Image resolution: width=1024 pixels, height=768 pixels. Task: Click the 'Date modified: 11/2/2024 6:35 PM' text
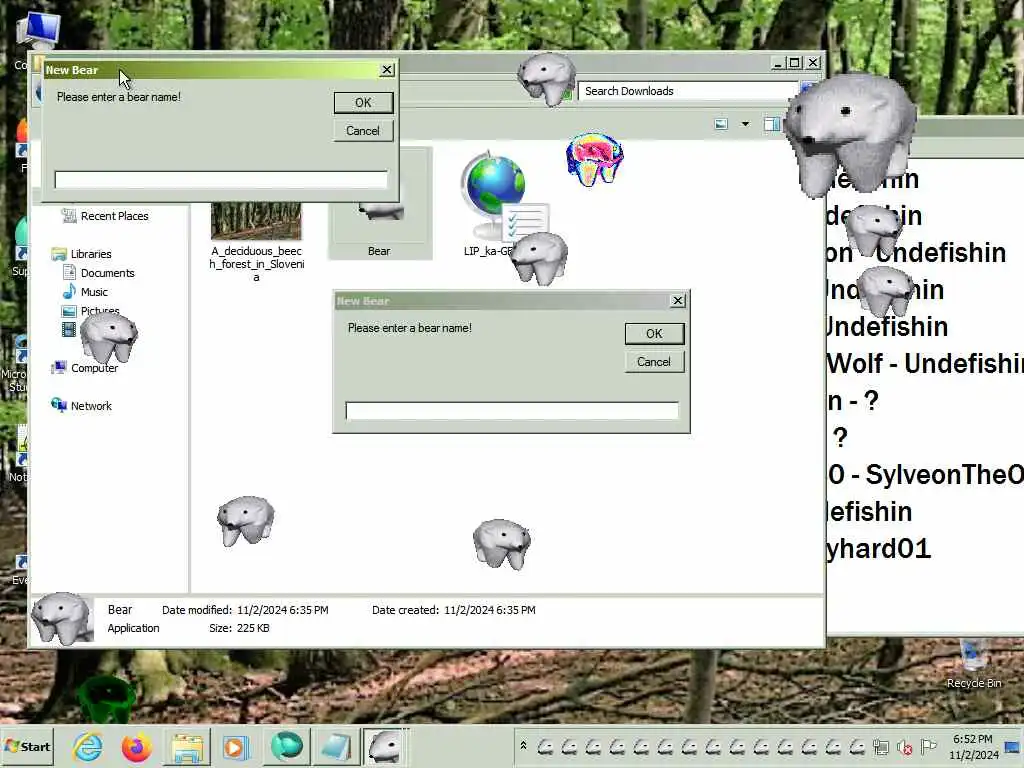[x=245, y=610]
